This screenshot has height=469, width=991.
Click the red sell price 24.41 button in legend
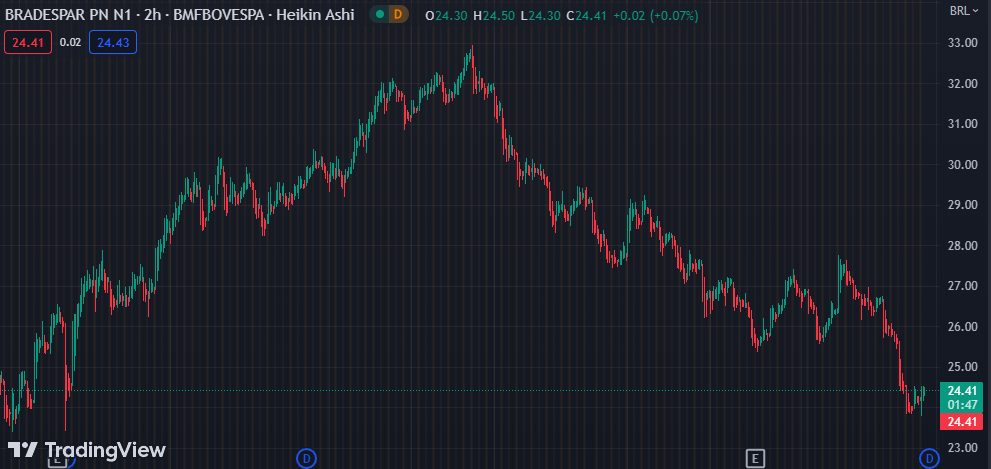pyautogui.click(x=28, y=42)
